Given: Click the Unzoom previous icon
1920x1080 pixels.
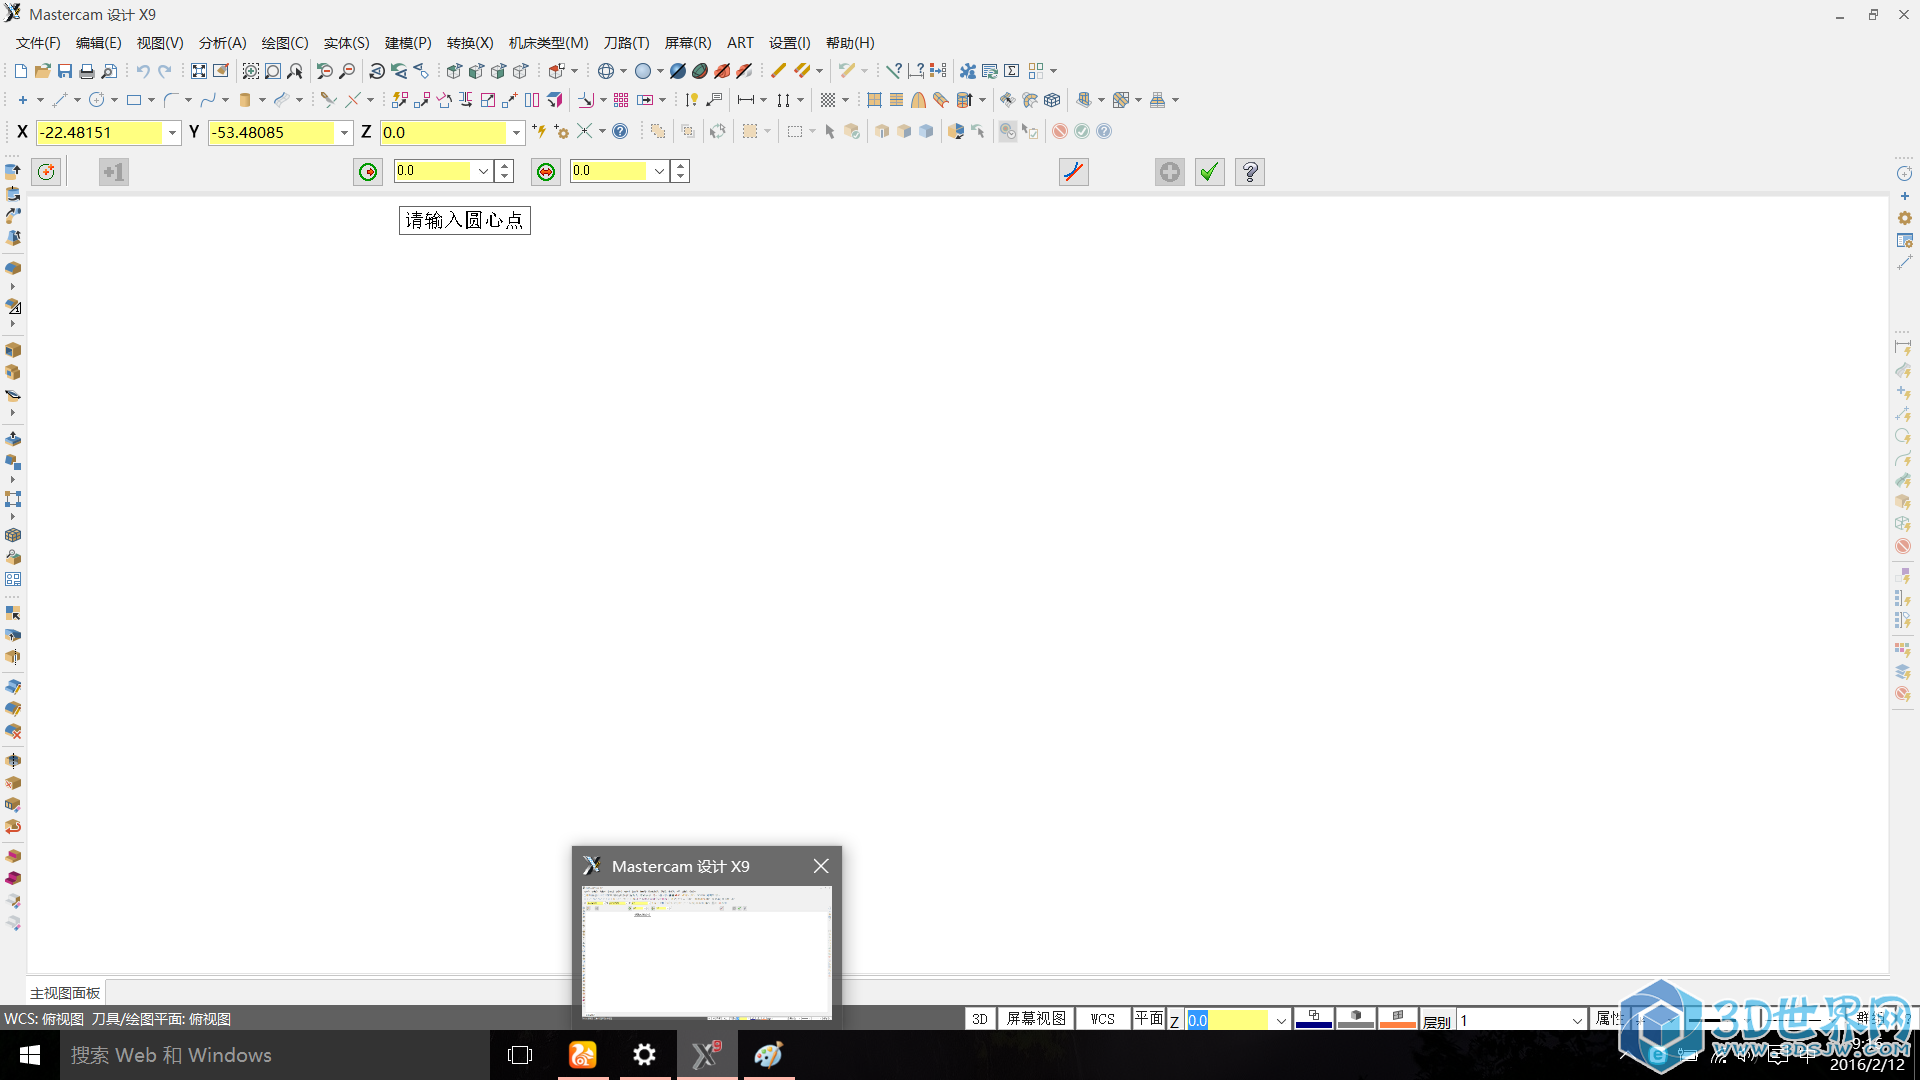Looking at the screenshot, I should tap(324, 71).
